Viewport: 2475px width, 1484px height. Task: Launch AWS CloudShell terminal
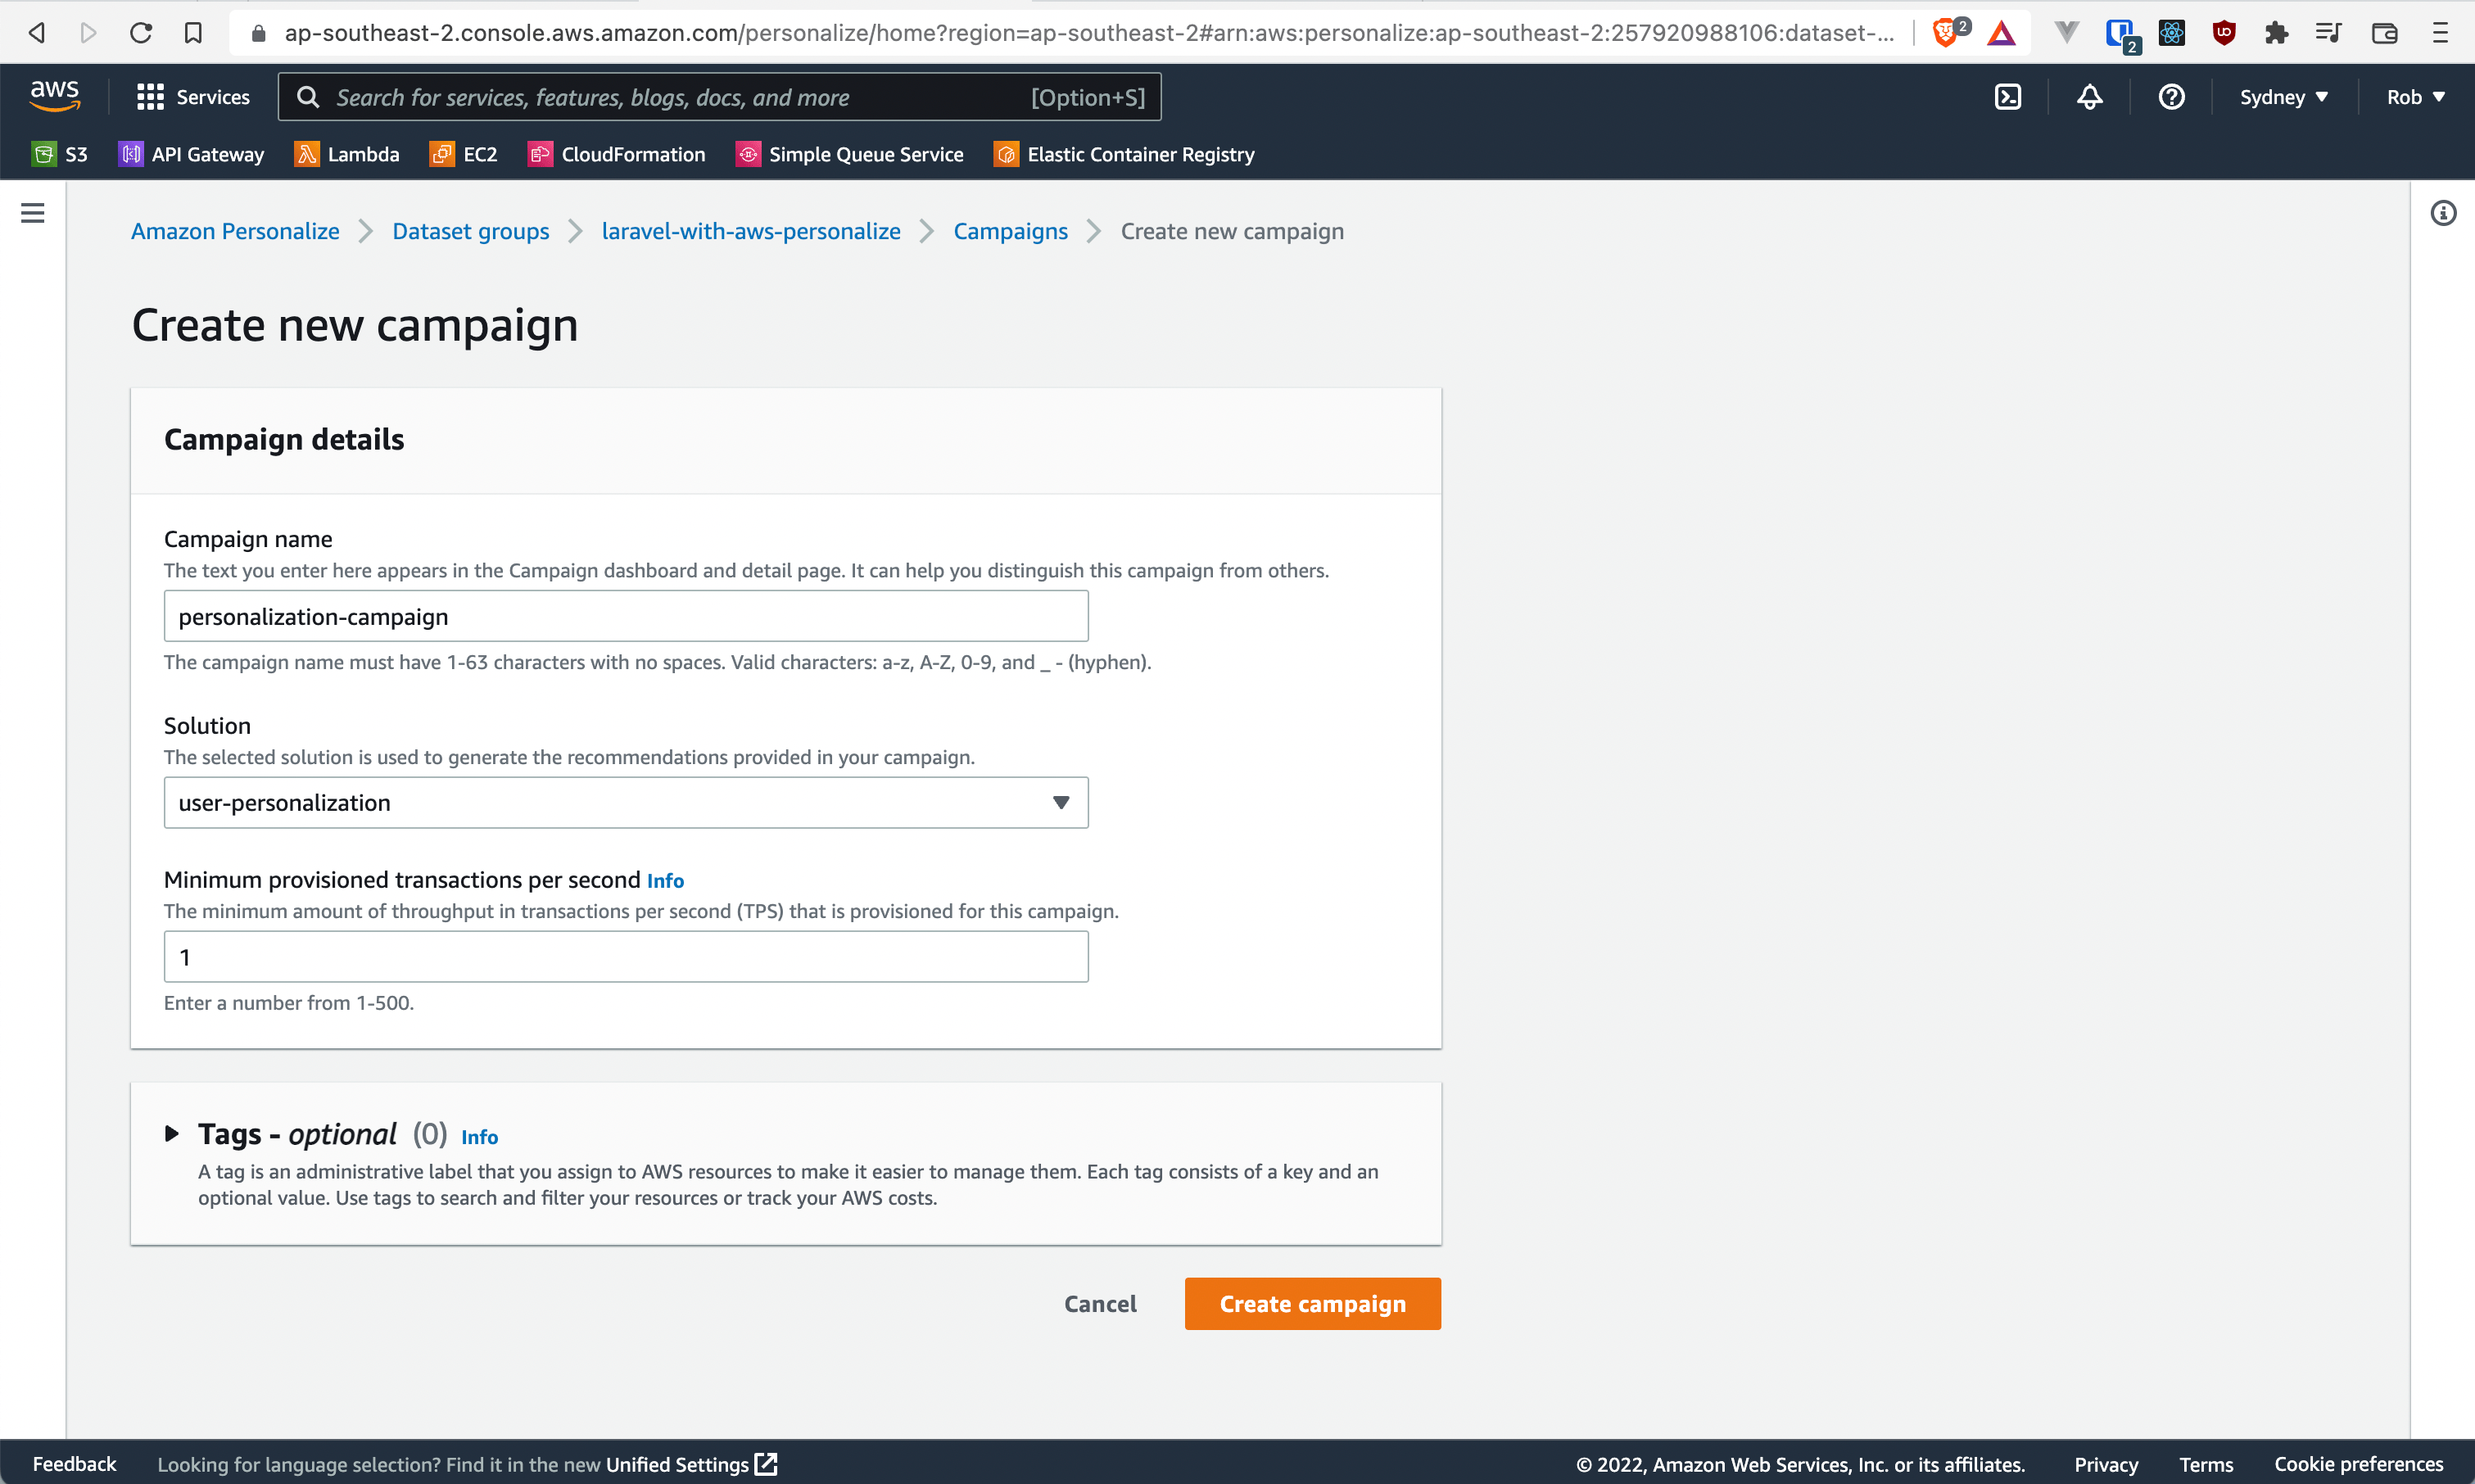click(x=2007, y=96)
